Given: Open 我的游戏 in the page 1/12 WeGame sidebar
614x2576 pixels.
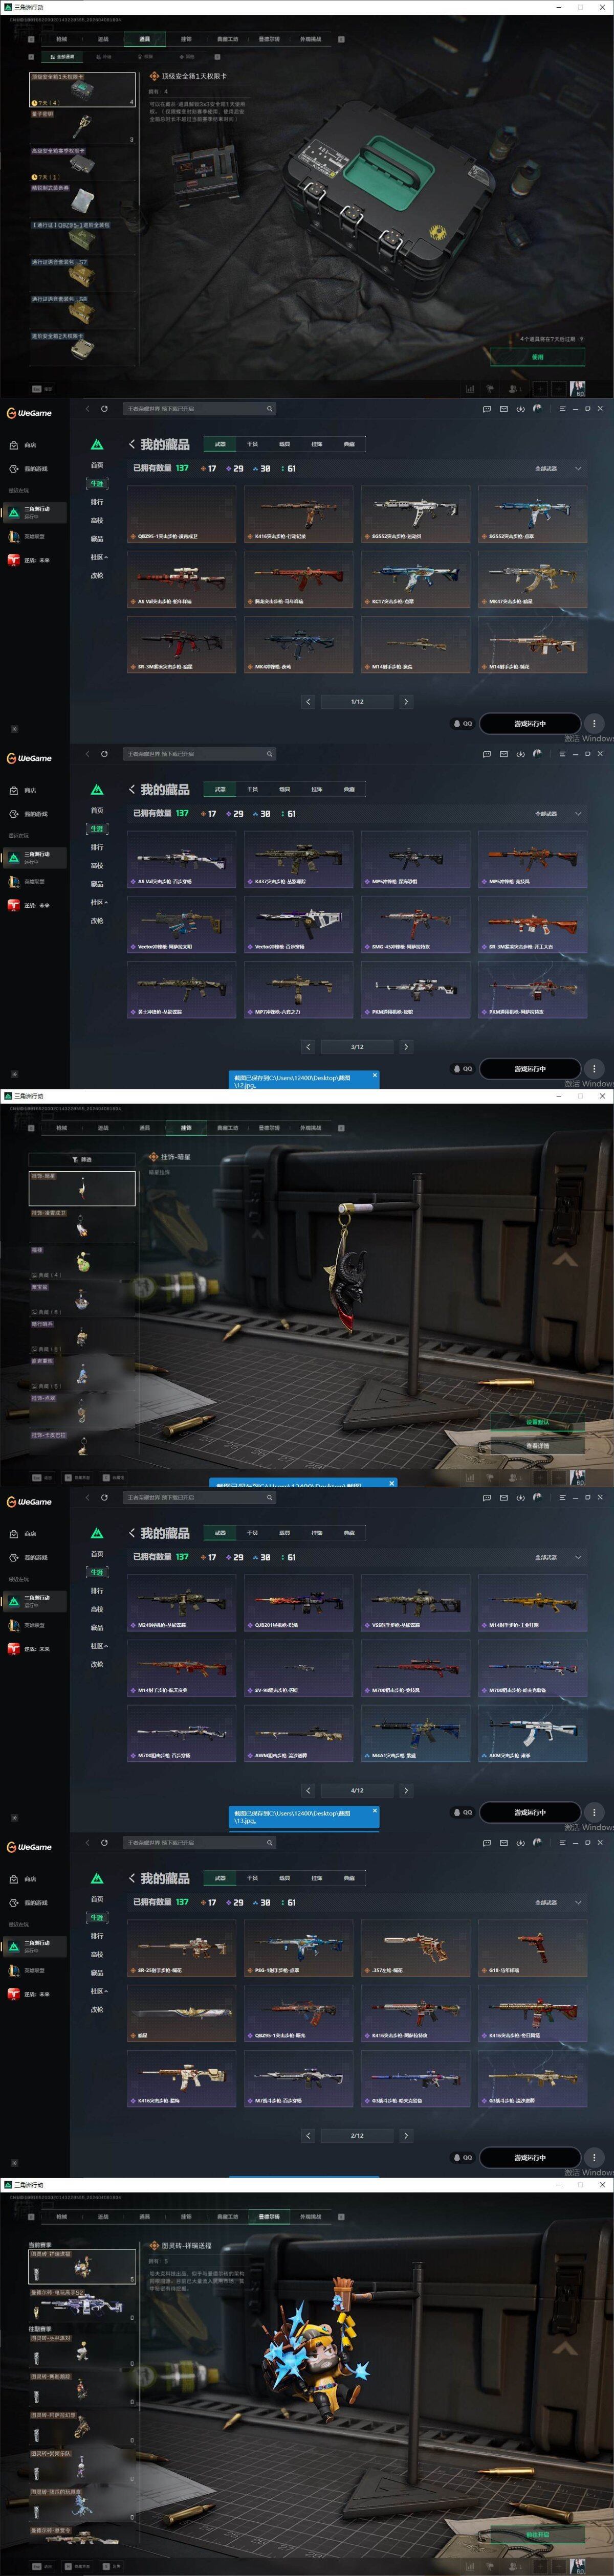Looking at the screenshot, I should 35,469.
